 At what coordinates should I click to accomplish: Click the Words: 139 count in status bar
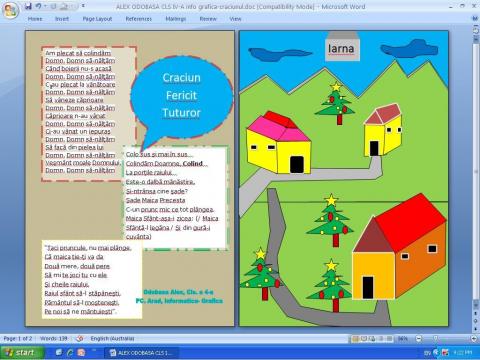click(54, 339)
